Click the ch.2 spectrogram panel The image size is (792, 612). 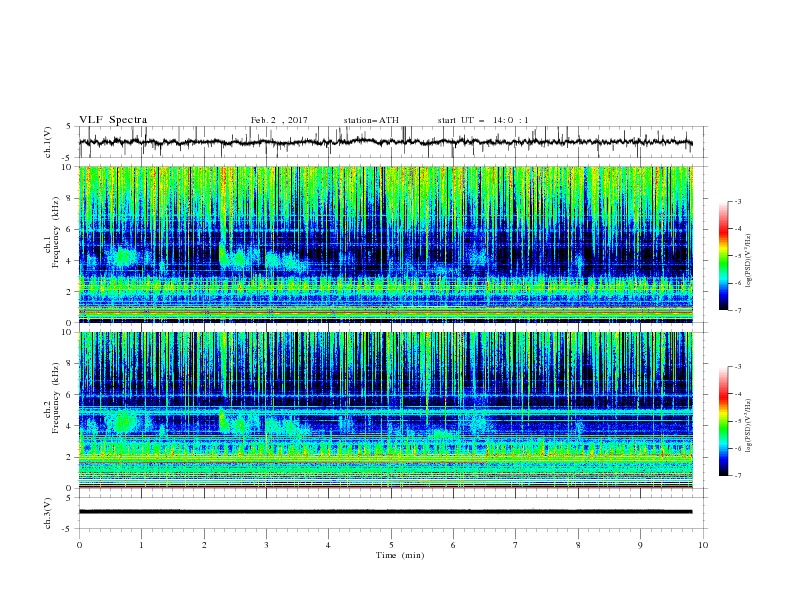(385, 410)
